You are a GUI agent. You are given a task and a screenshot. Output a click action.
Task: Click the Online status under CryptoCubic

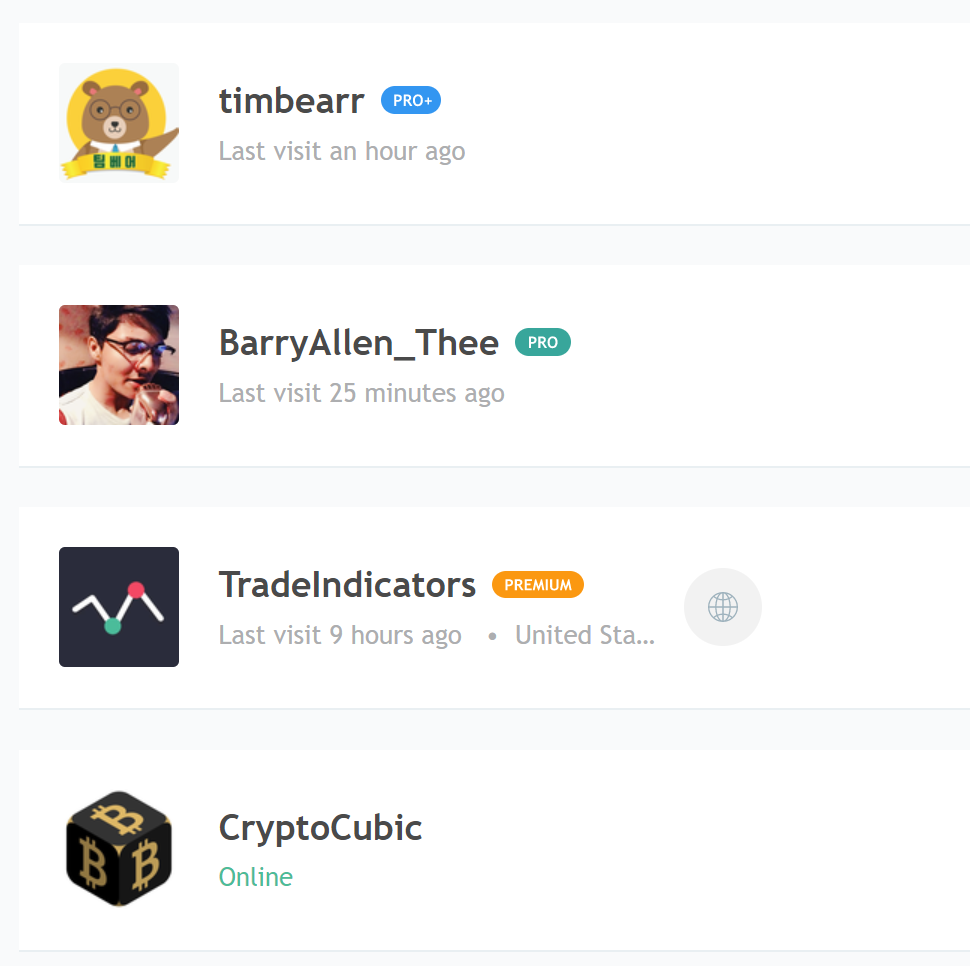click(x=255, y=876)
